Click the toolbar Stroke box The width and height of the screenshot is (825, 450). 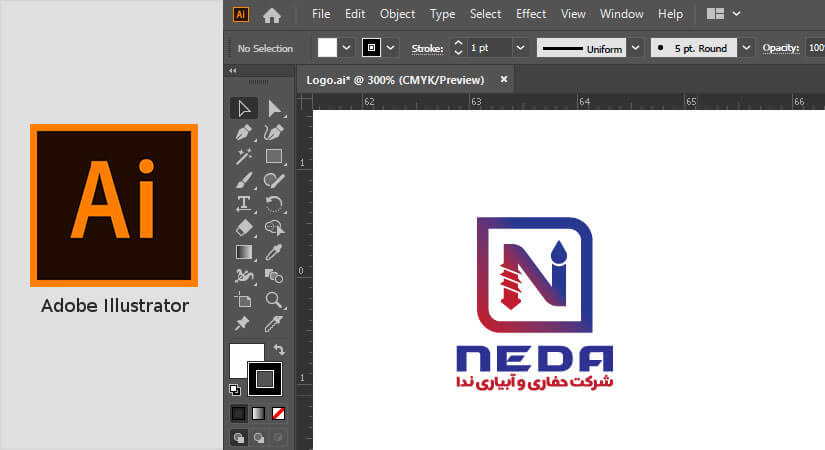[265, 379]
